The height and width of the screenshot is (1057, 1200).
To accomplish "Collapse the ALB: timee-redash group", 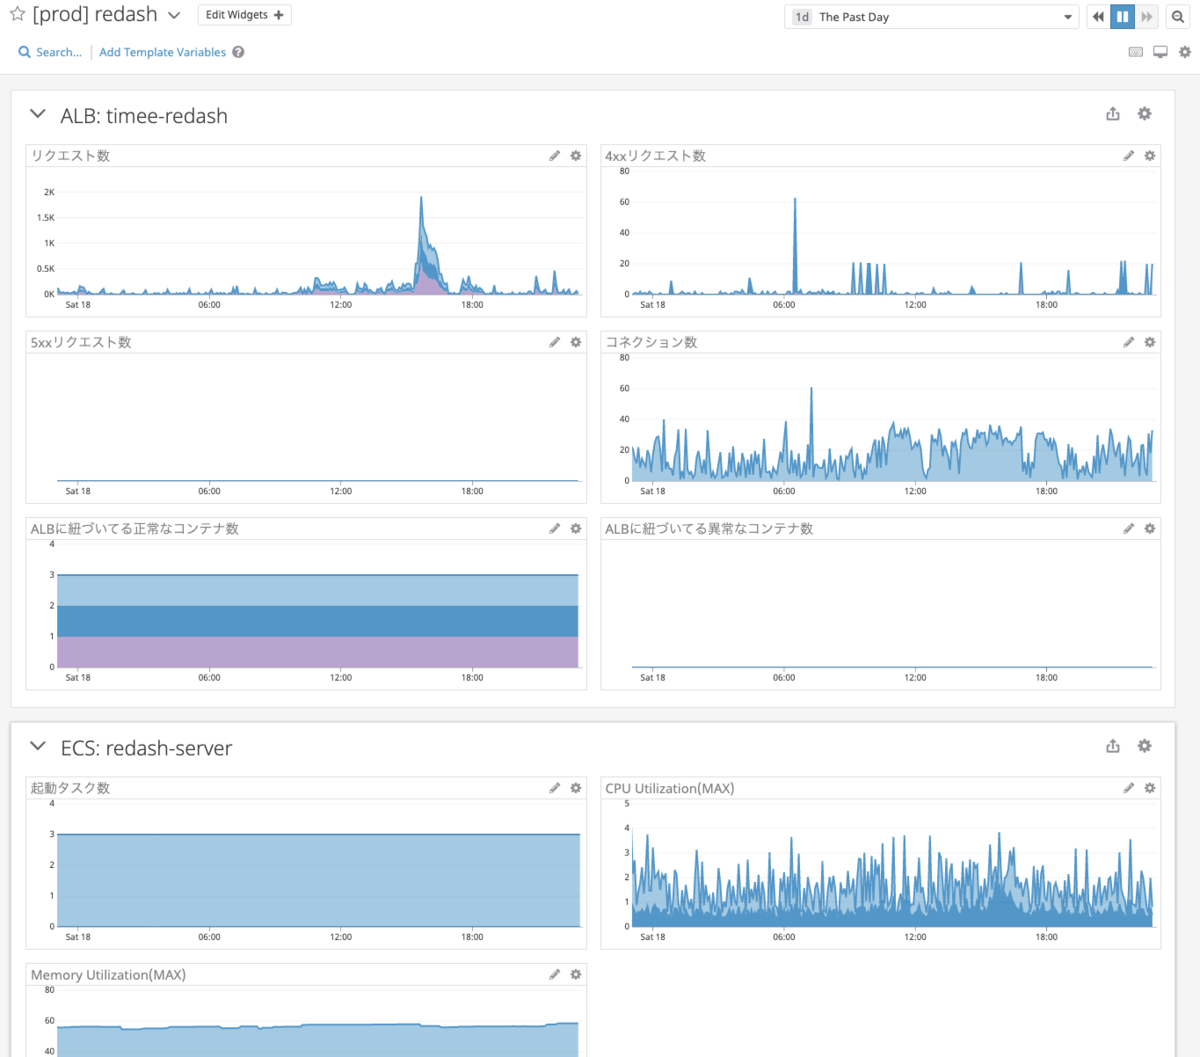I will [x=38, y=114].
